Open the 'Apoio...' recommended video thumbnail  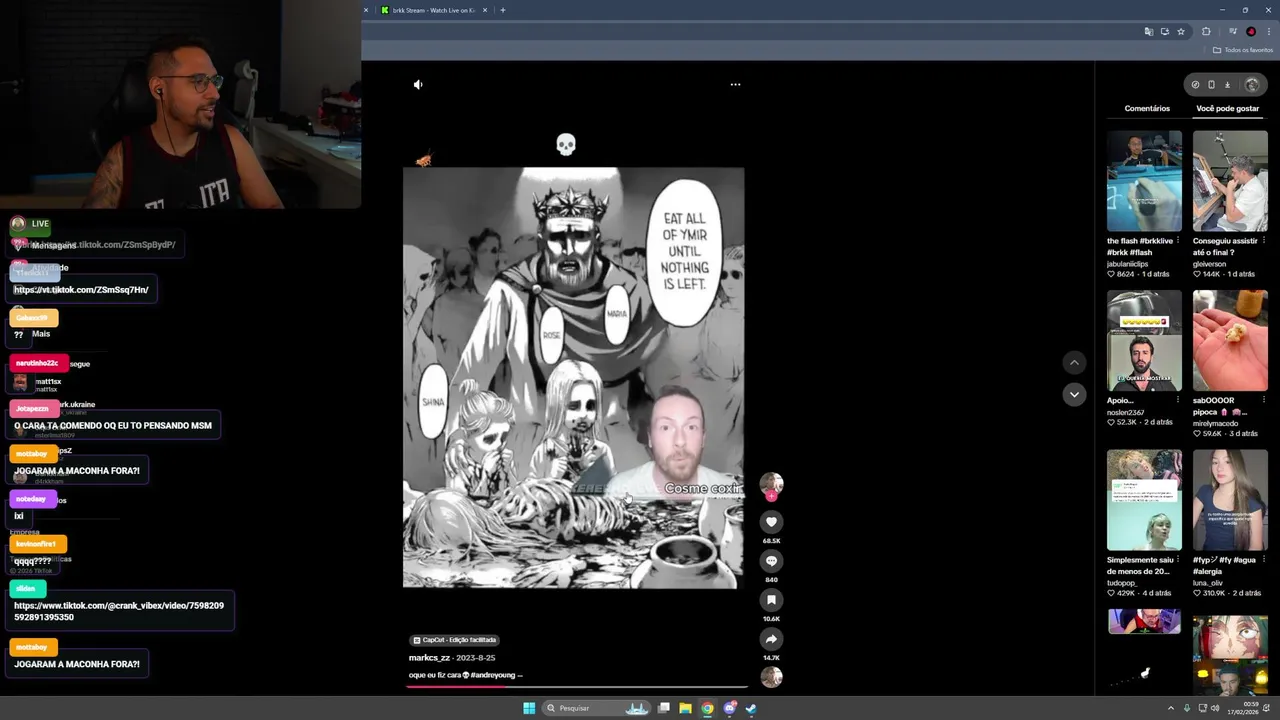coord(1144,341)
